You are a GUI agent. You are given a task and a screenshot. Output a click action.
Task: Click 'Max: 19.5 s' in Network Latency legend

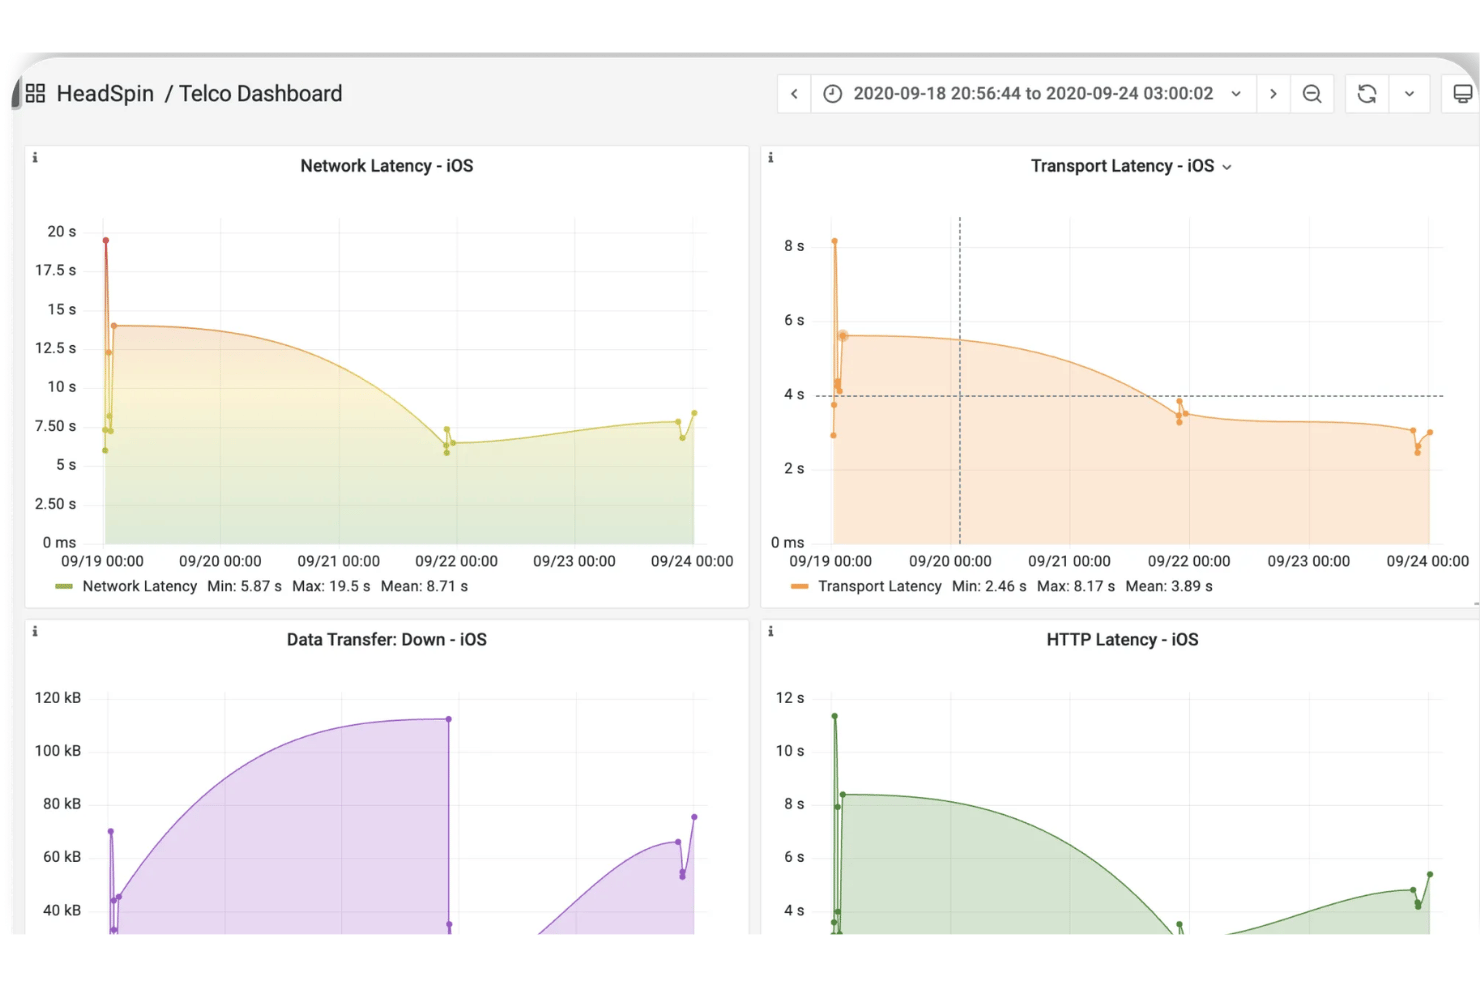click(331, 586)
